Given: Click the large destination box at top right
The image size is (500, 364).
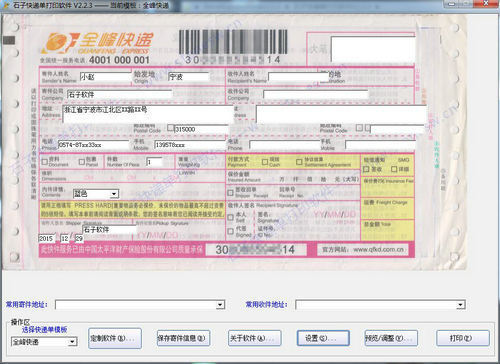Looking at the screenshot, I should (x=373, y=49).
